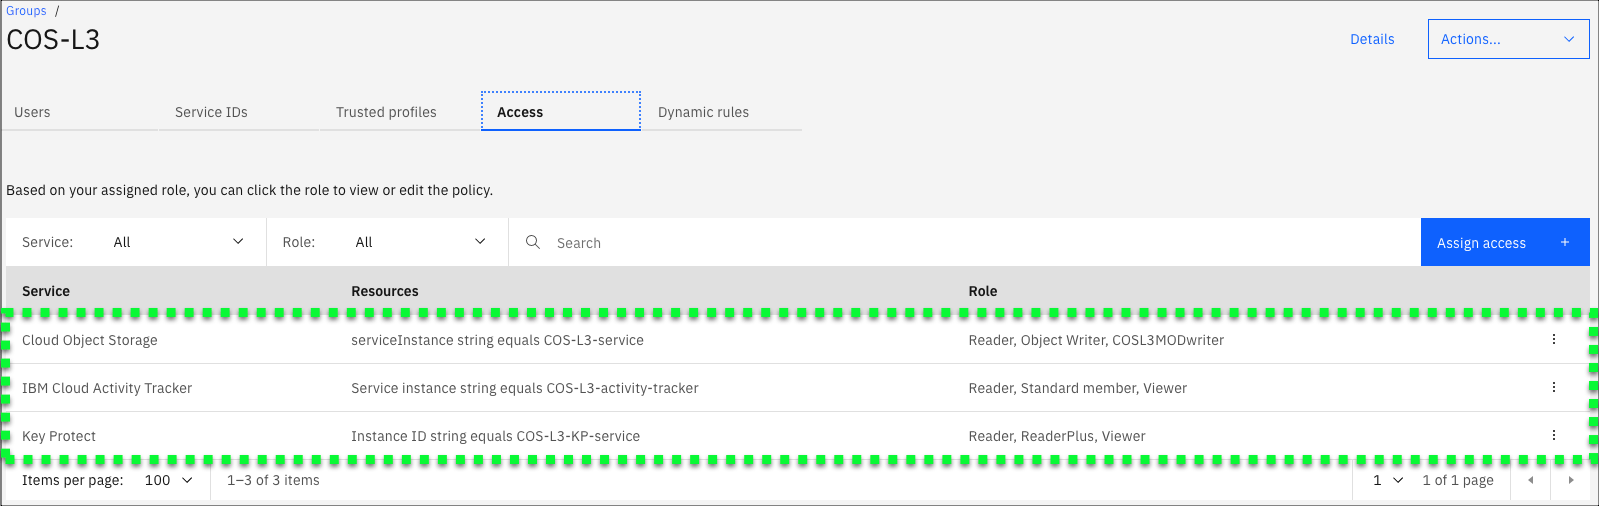Click the Assign access button
This screenshot has height=506, width=1599.
[1505, 242]
